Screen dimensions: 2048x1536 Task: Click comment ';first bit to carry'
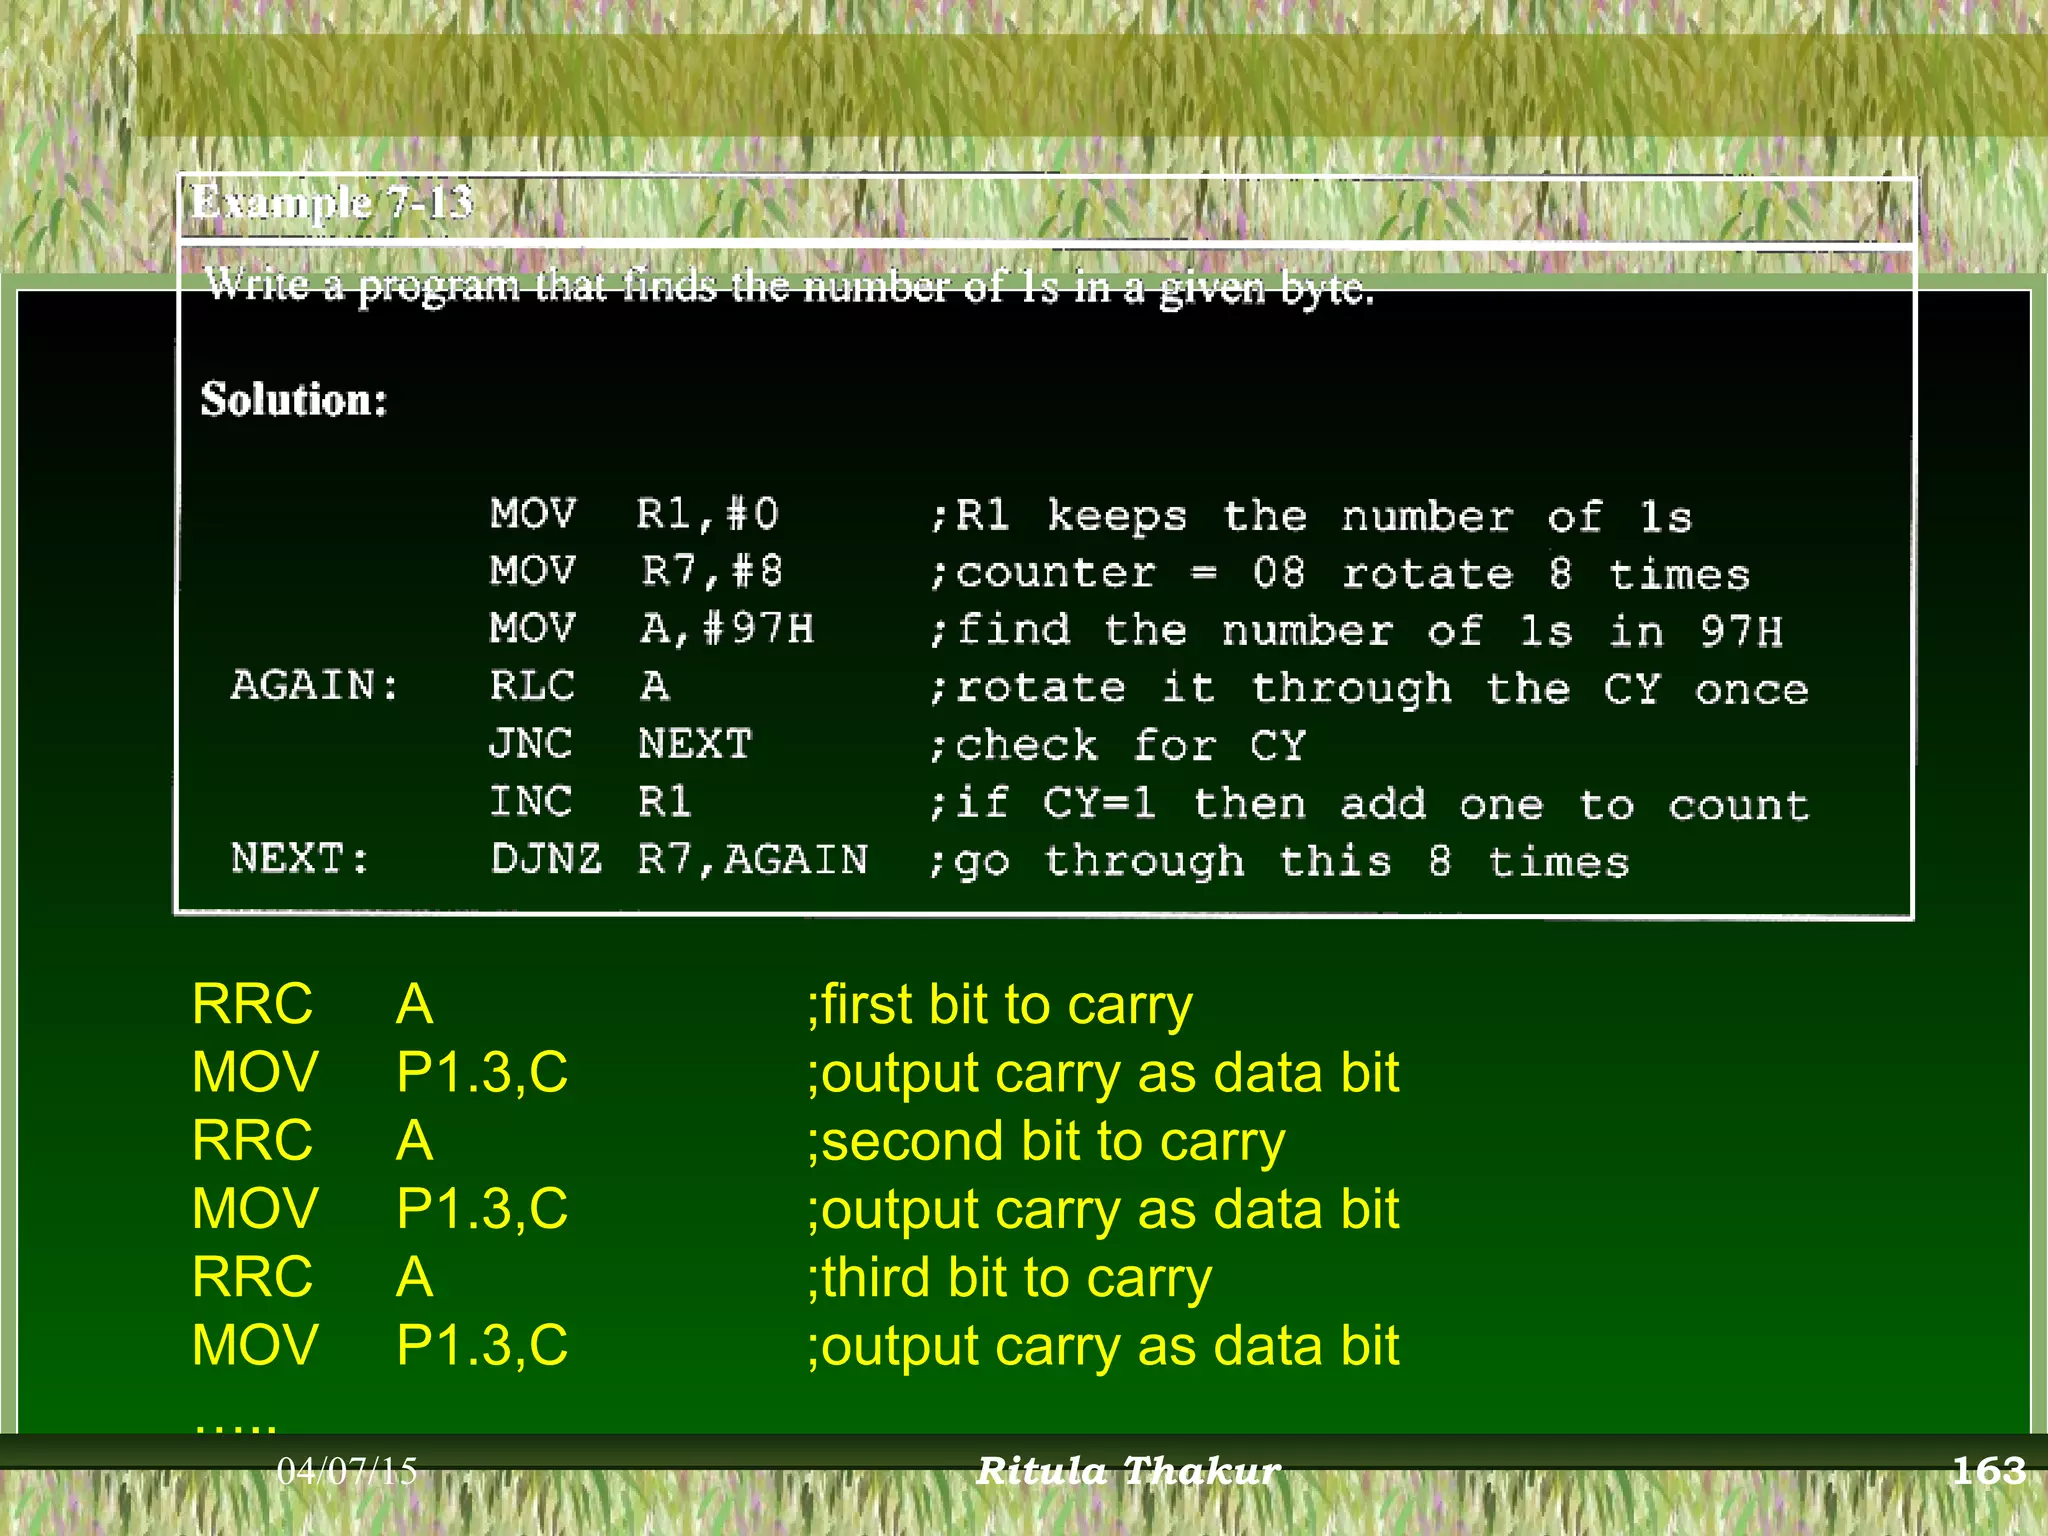coord(1000,1004)
